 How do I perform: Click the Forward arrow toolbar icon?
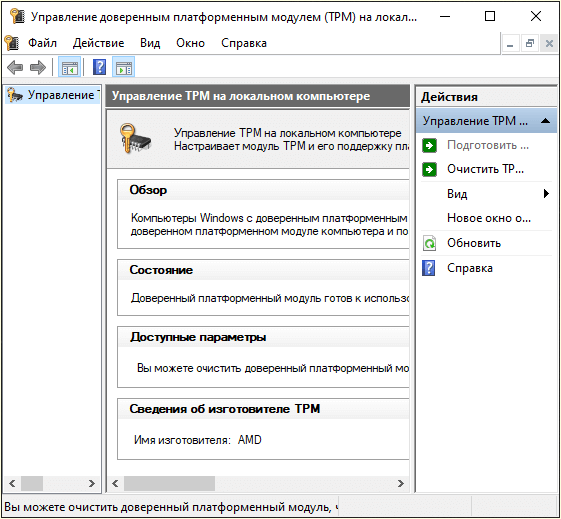tap(38, 67)
